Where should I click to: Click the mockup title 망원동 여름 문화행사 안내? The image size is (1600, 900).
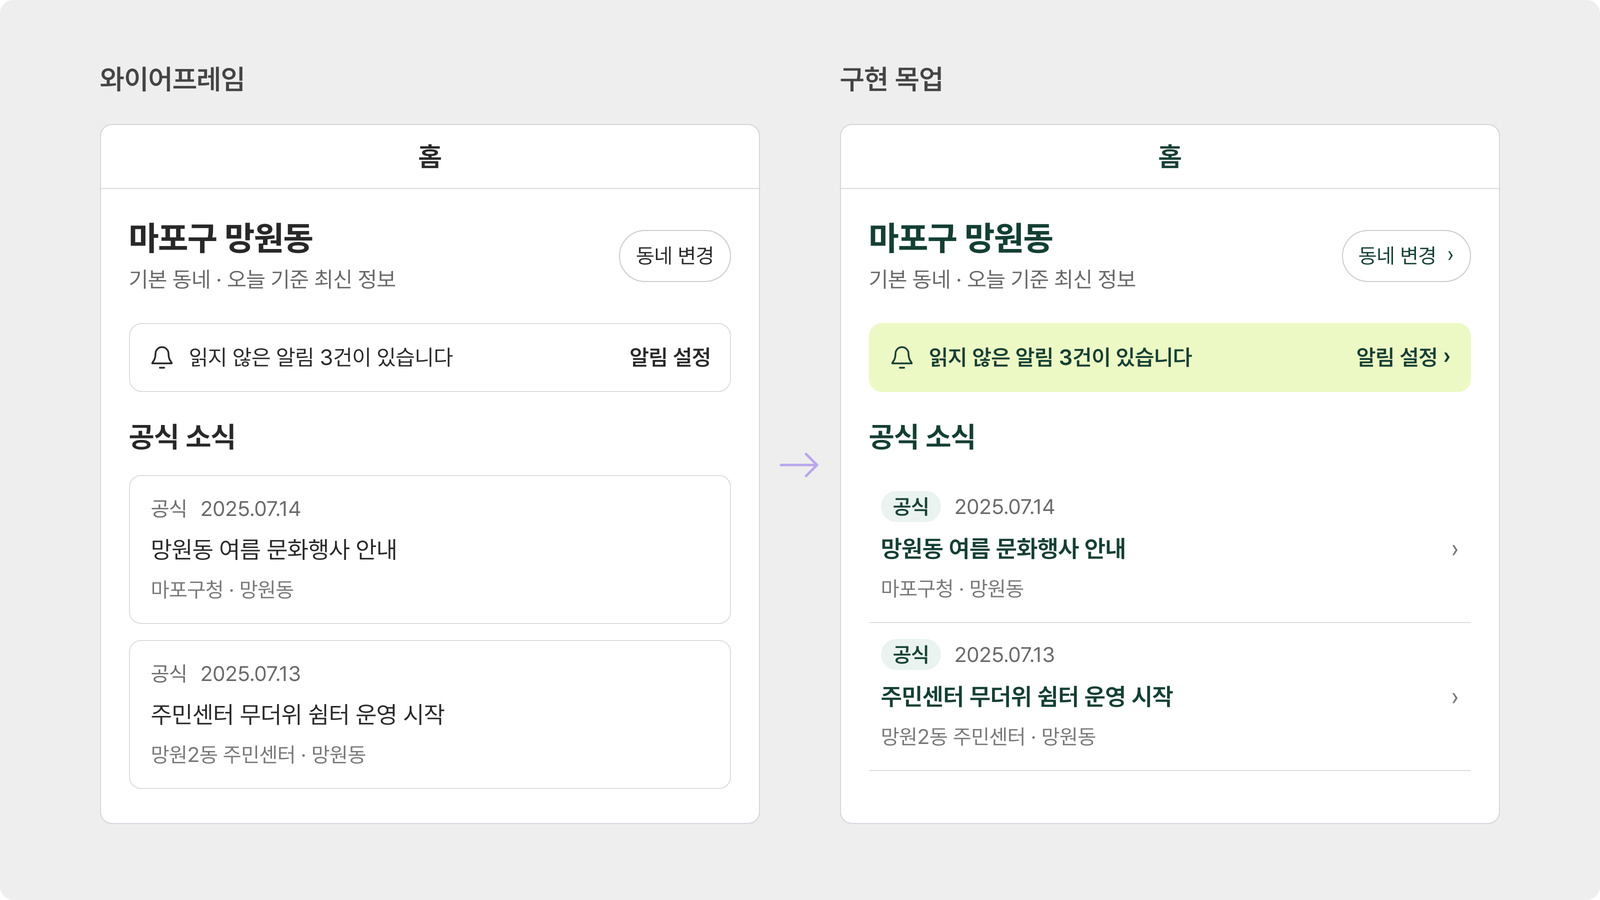[x=1003, y=548]
